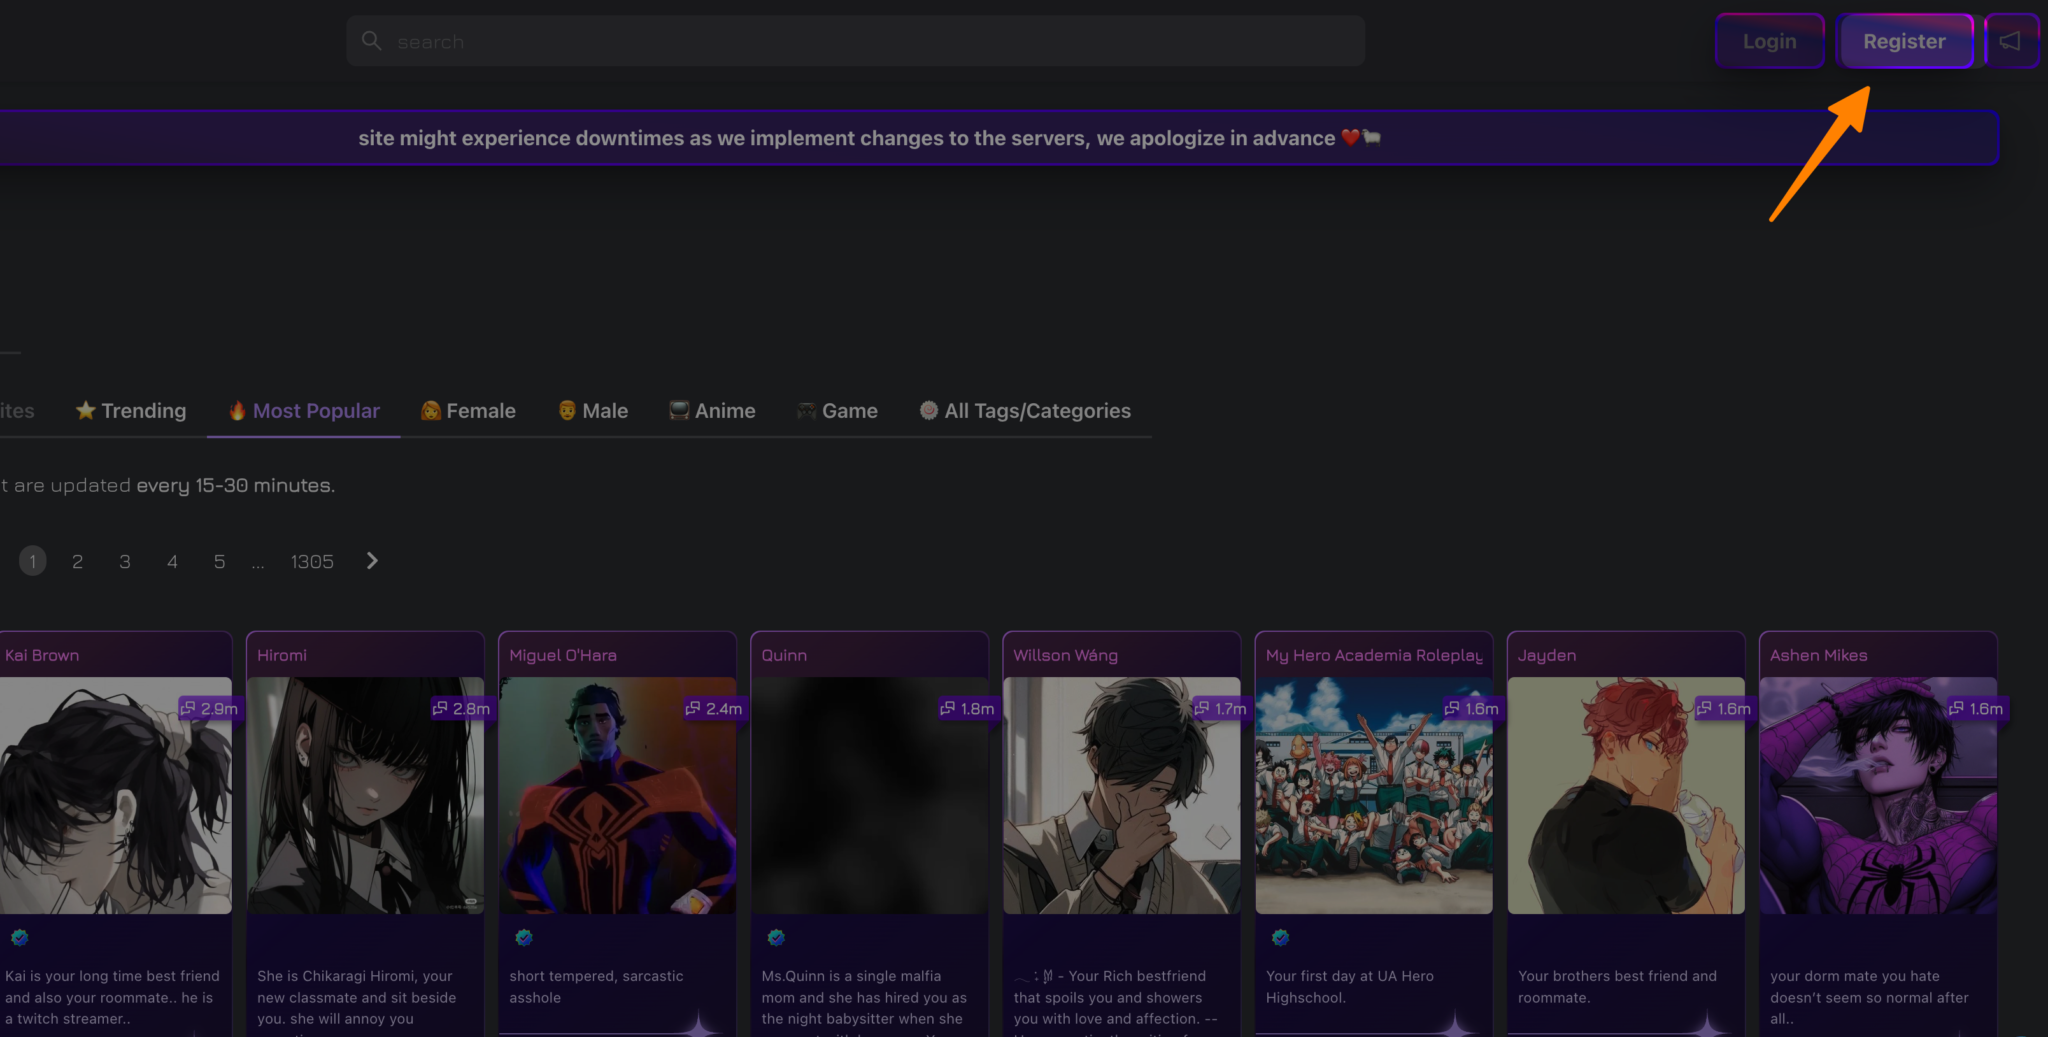Open All Tags/Categories list
Image resolution: width=2048 pixels, height=1037 pixels.
1025,411
